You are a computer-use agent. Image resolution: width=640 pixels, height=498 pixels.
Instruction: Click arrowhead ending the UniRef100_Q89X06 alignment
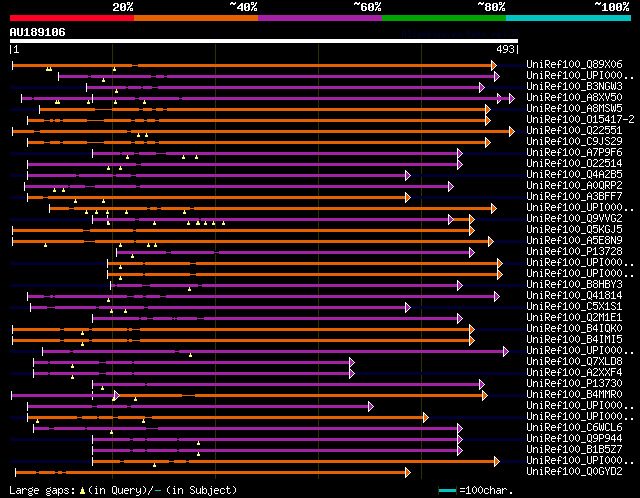[494, 65]
